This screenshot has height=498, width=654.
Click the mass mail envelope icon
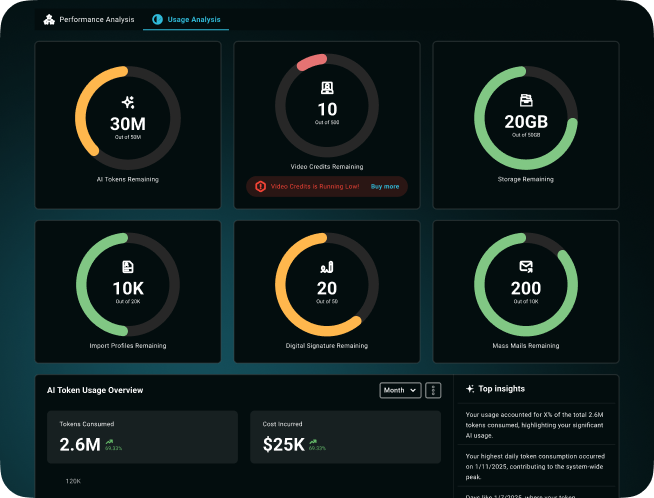pos(526,266)
